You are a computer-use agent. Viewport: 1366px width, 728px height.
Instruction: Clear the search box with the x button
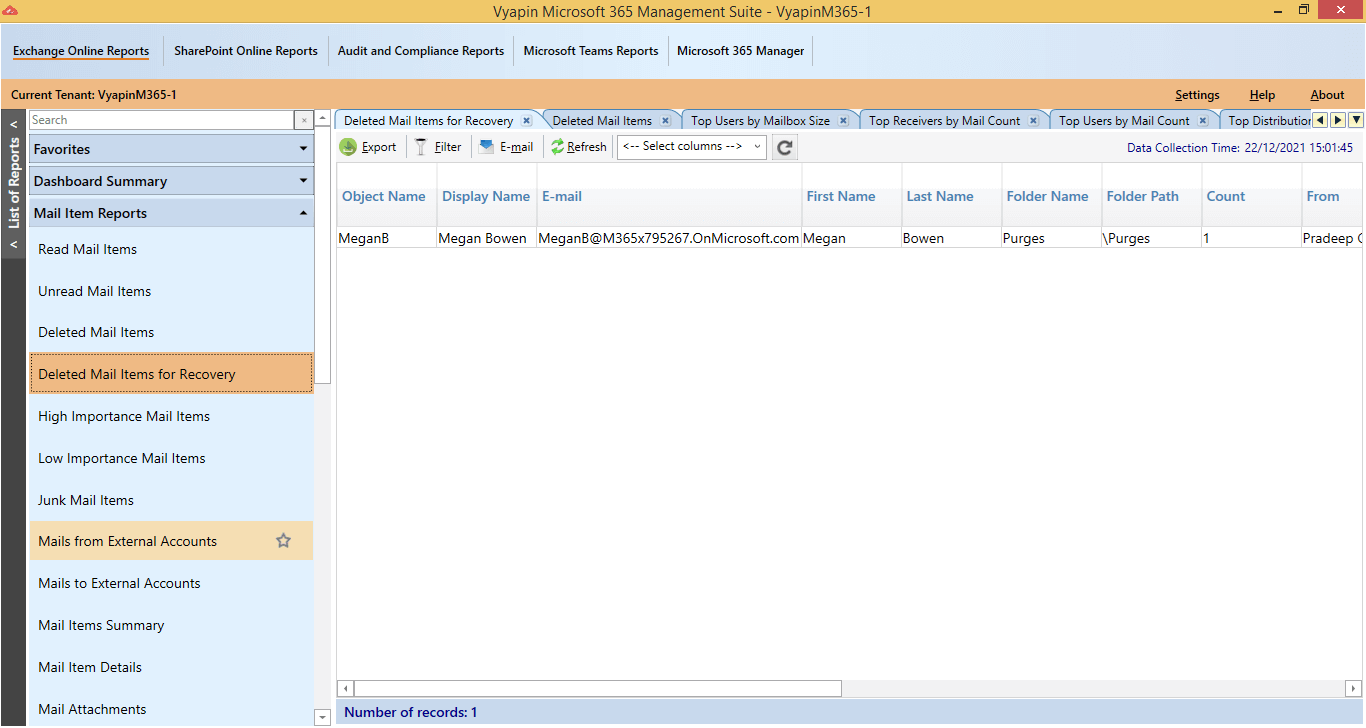tap(304, 120)
